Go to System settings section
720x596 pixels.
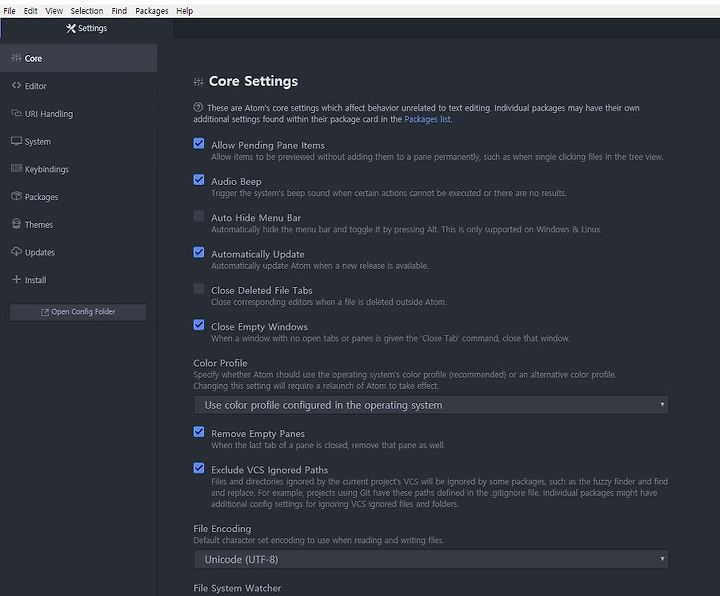(79, 141)
